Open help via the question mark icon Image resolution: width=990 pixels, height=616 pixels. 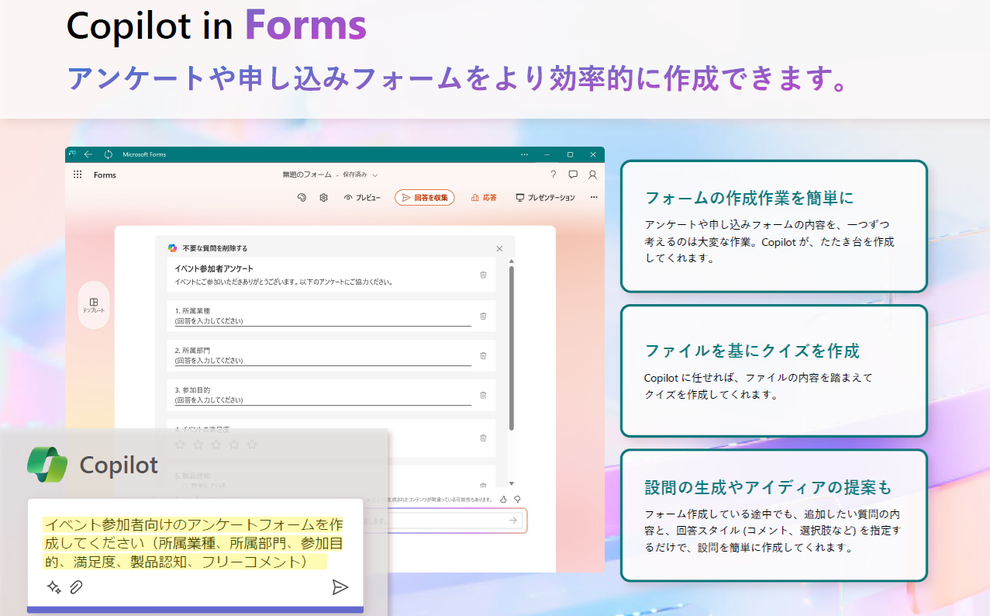tap(553, 175)
